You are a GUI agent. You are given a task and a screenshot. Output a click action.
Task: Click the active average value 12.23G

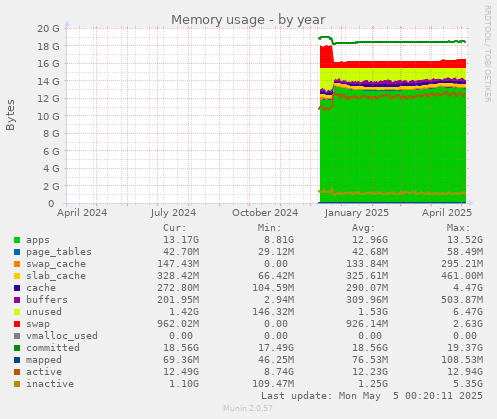(370, 372)
